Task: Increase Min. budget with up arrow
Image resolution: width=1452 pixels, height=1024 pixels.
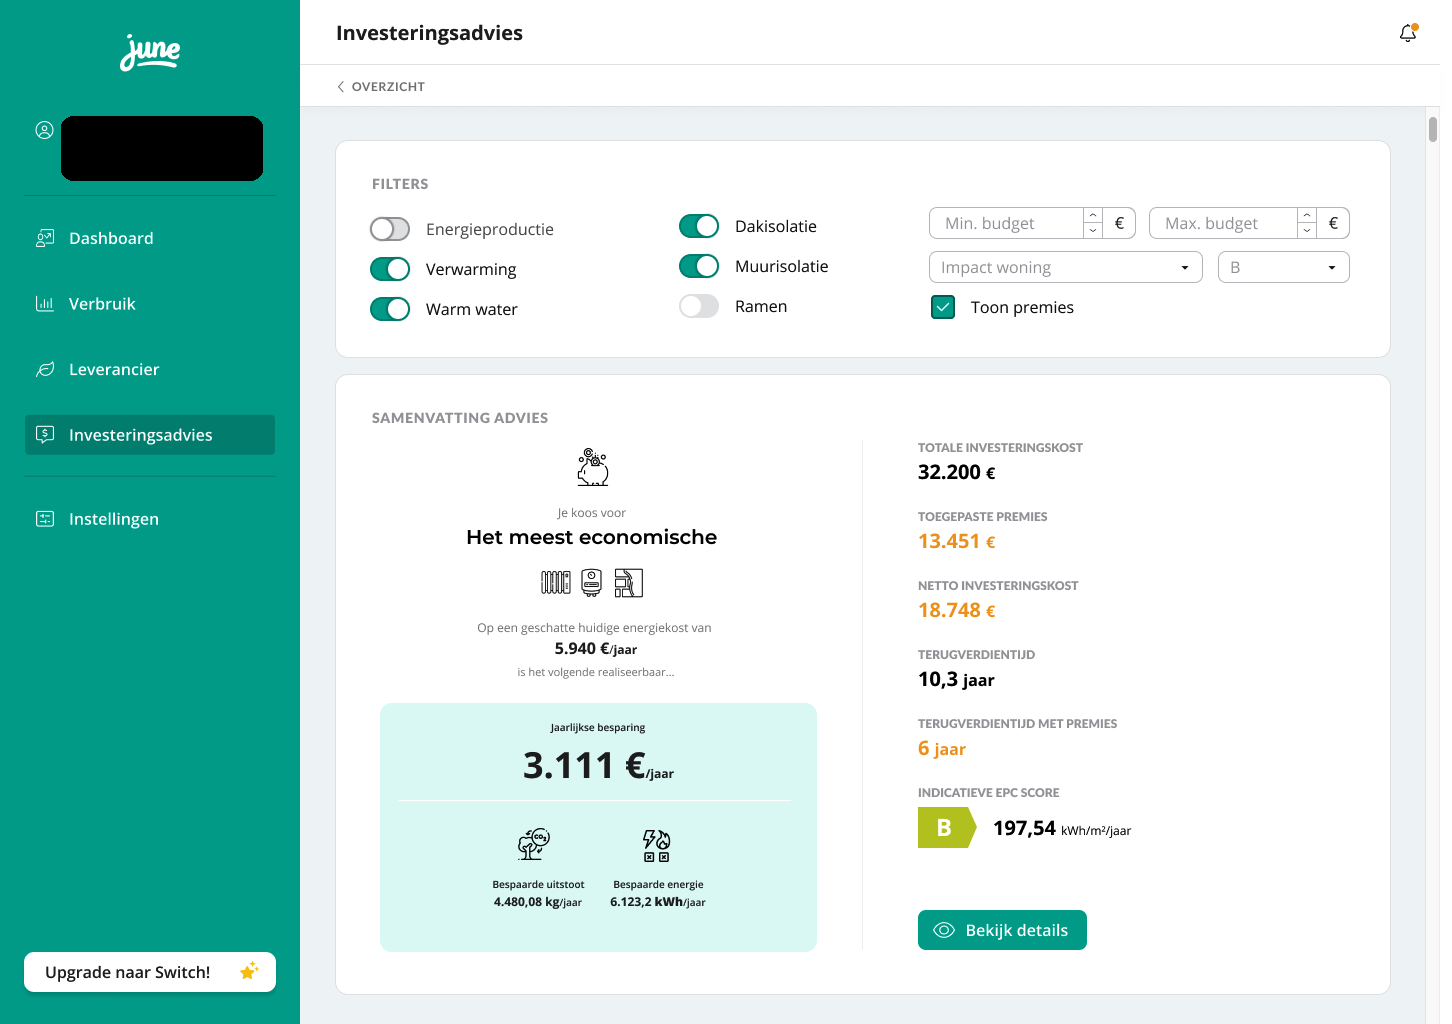Action: point(1093,216)
